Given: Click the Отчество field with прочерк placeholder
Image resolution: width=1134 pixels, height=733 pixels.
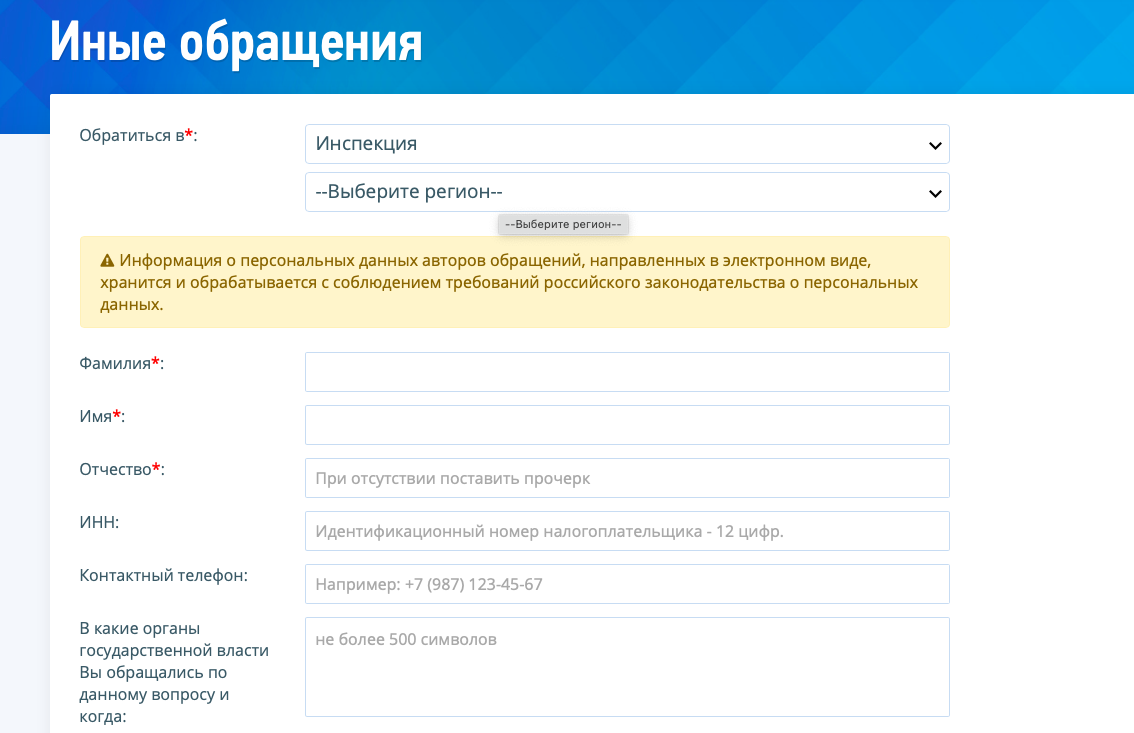Looking at the screenshot, I should point(627,477).
